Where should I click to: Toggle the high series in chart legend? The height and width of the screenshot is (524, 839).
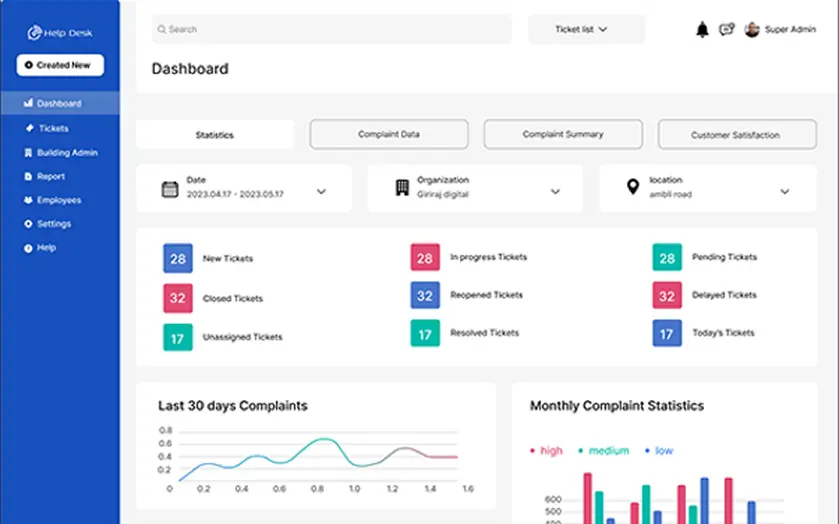tap(545, 451)
